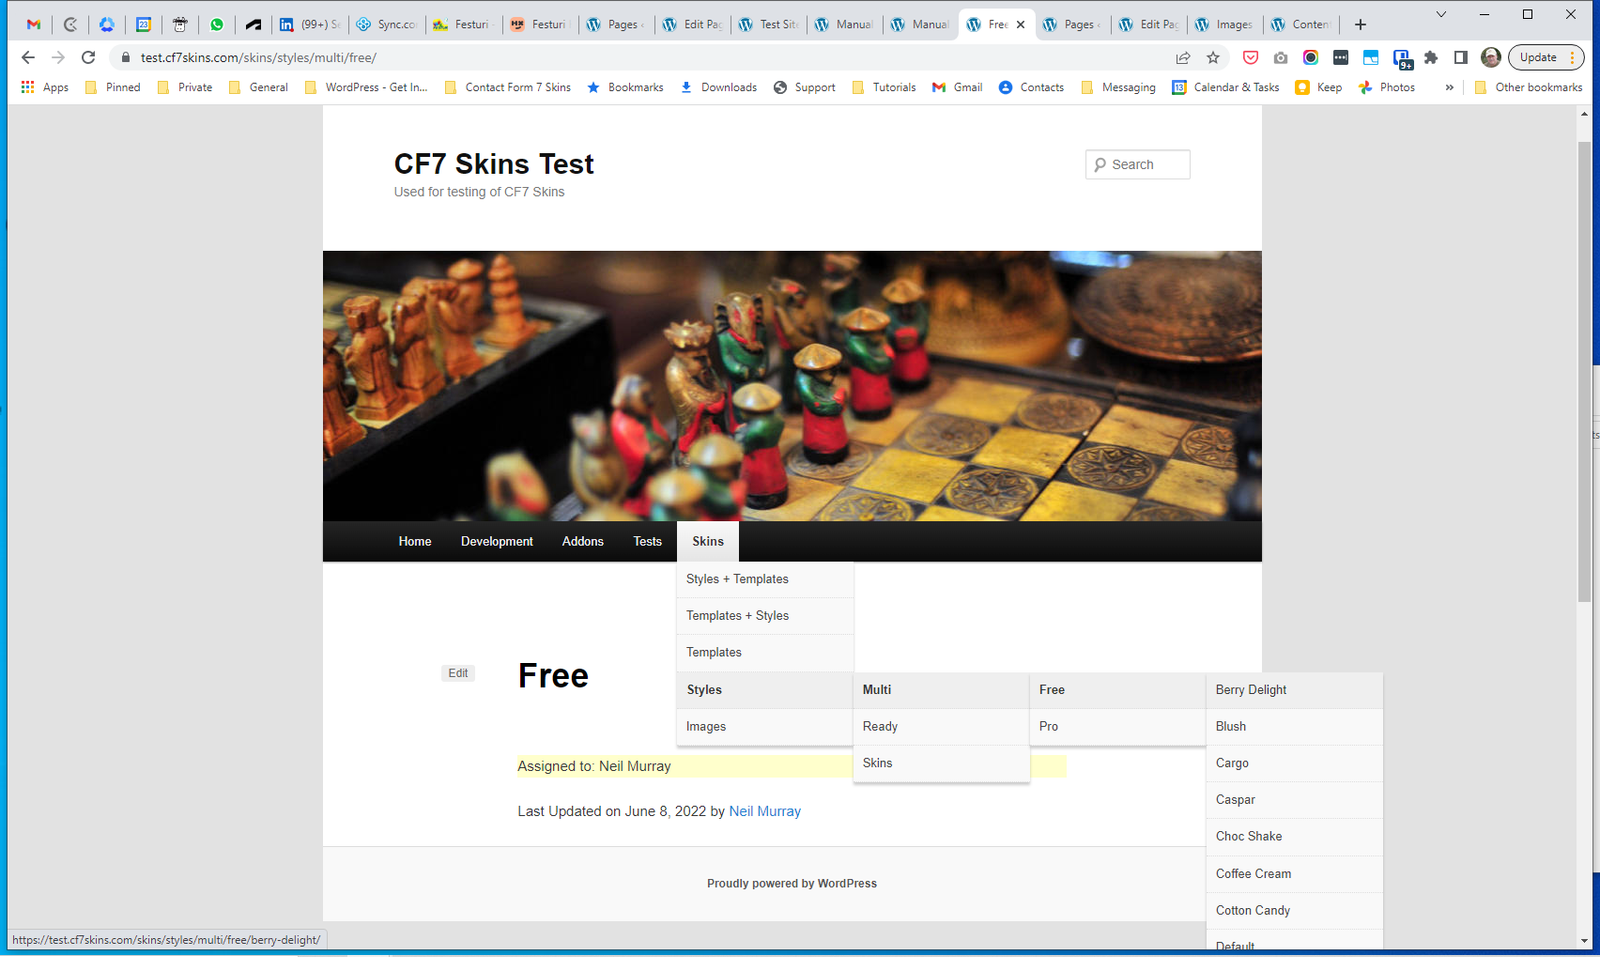Bookmark this page with the star icon
Image resolution: width=1600 pixels, height=957 pixels.
coord(1213,58)
